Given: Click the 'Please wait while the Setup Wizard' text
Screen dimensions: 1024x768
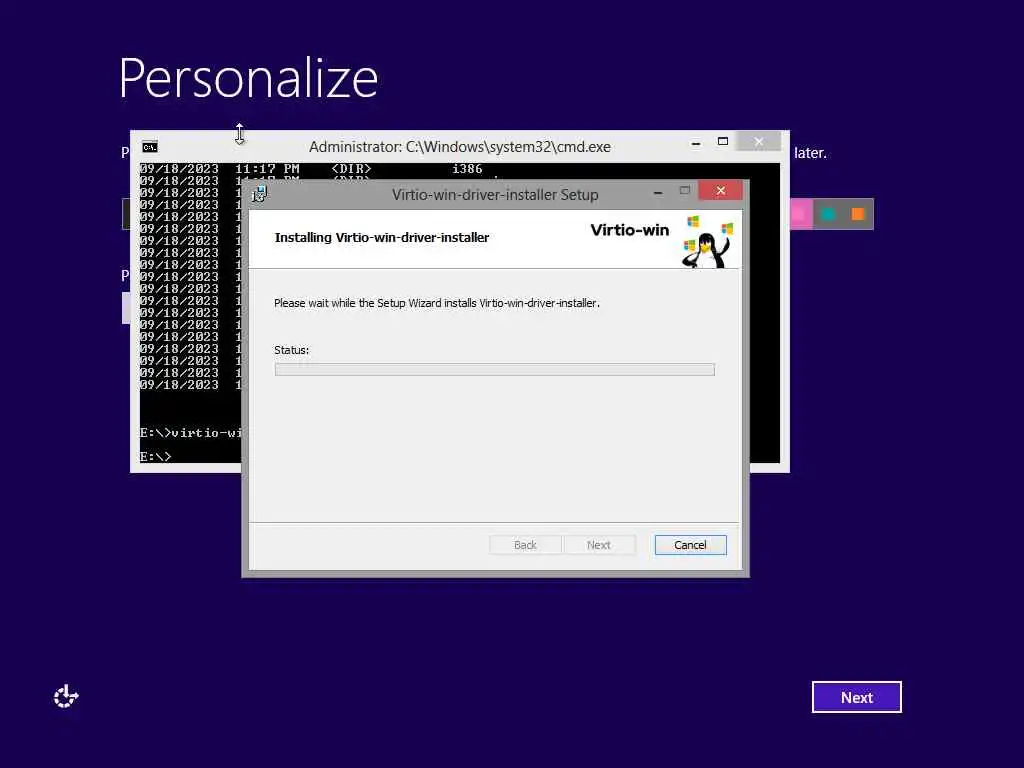Looking at the screenshot, I should [437, 303].
